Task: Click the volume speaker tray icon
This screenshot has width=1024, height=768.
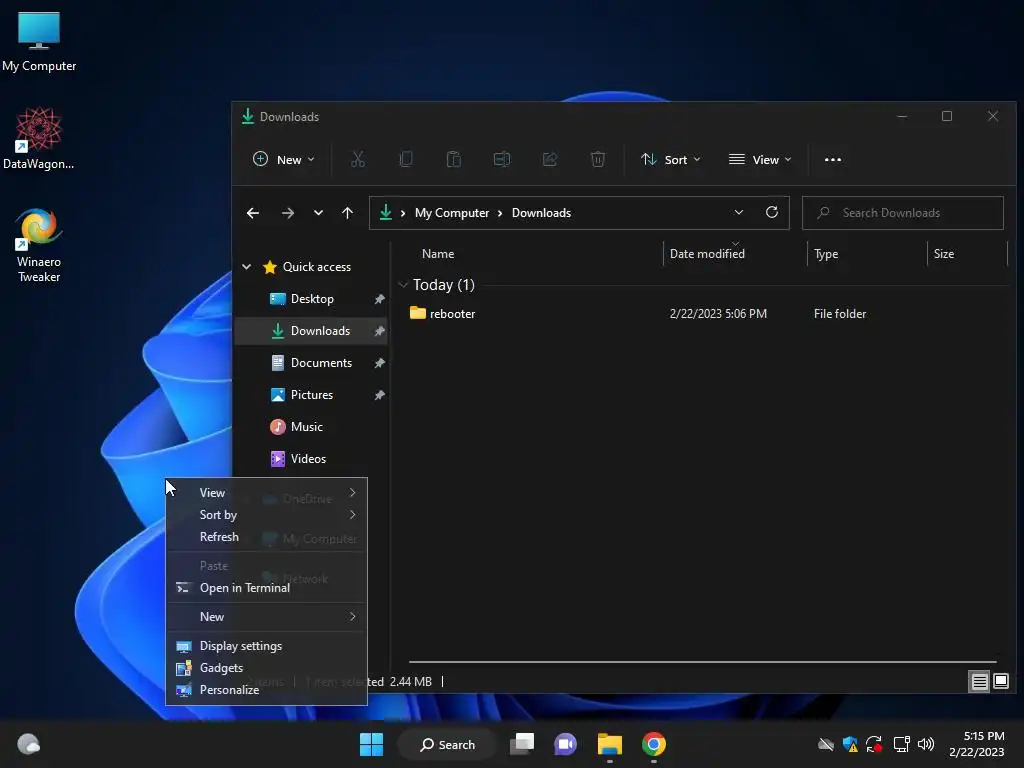Action: click(926, 744)
